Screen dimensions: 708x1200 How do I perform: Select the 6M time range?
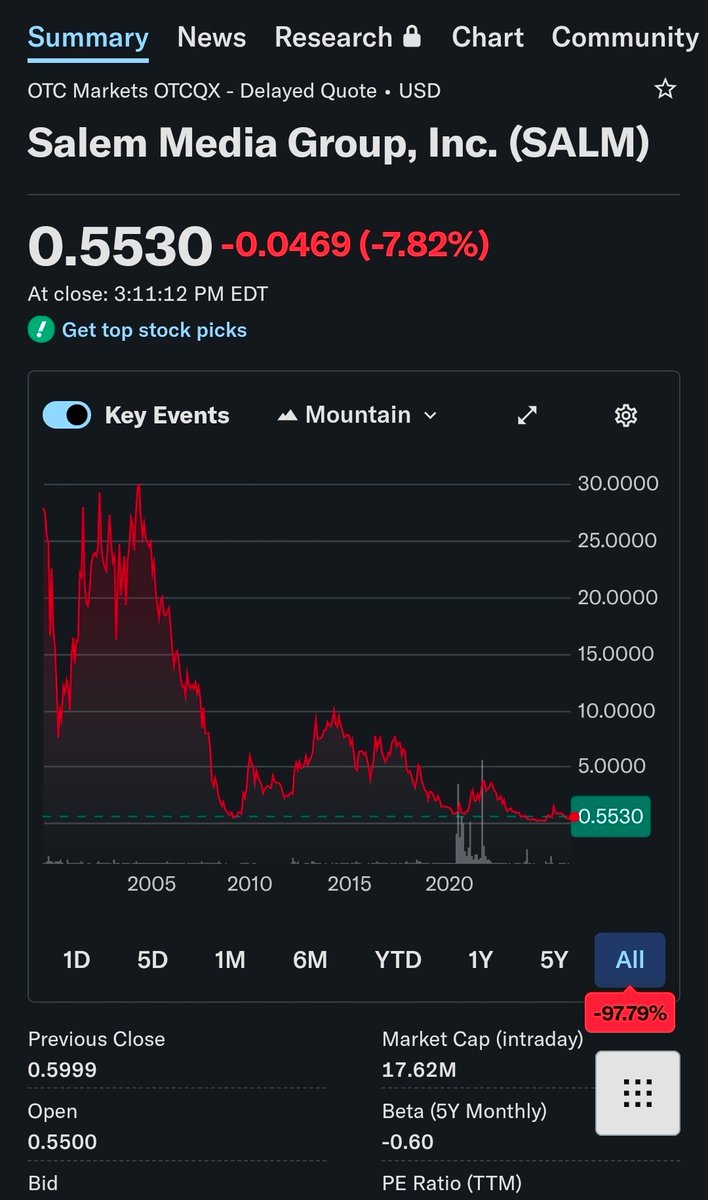[x=310, y=960]
